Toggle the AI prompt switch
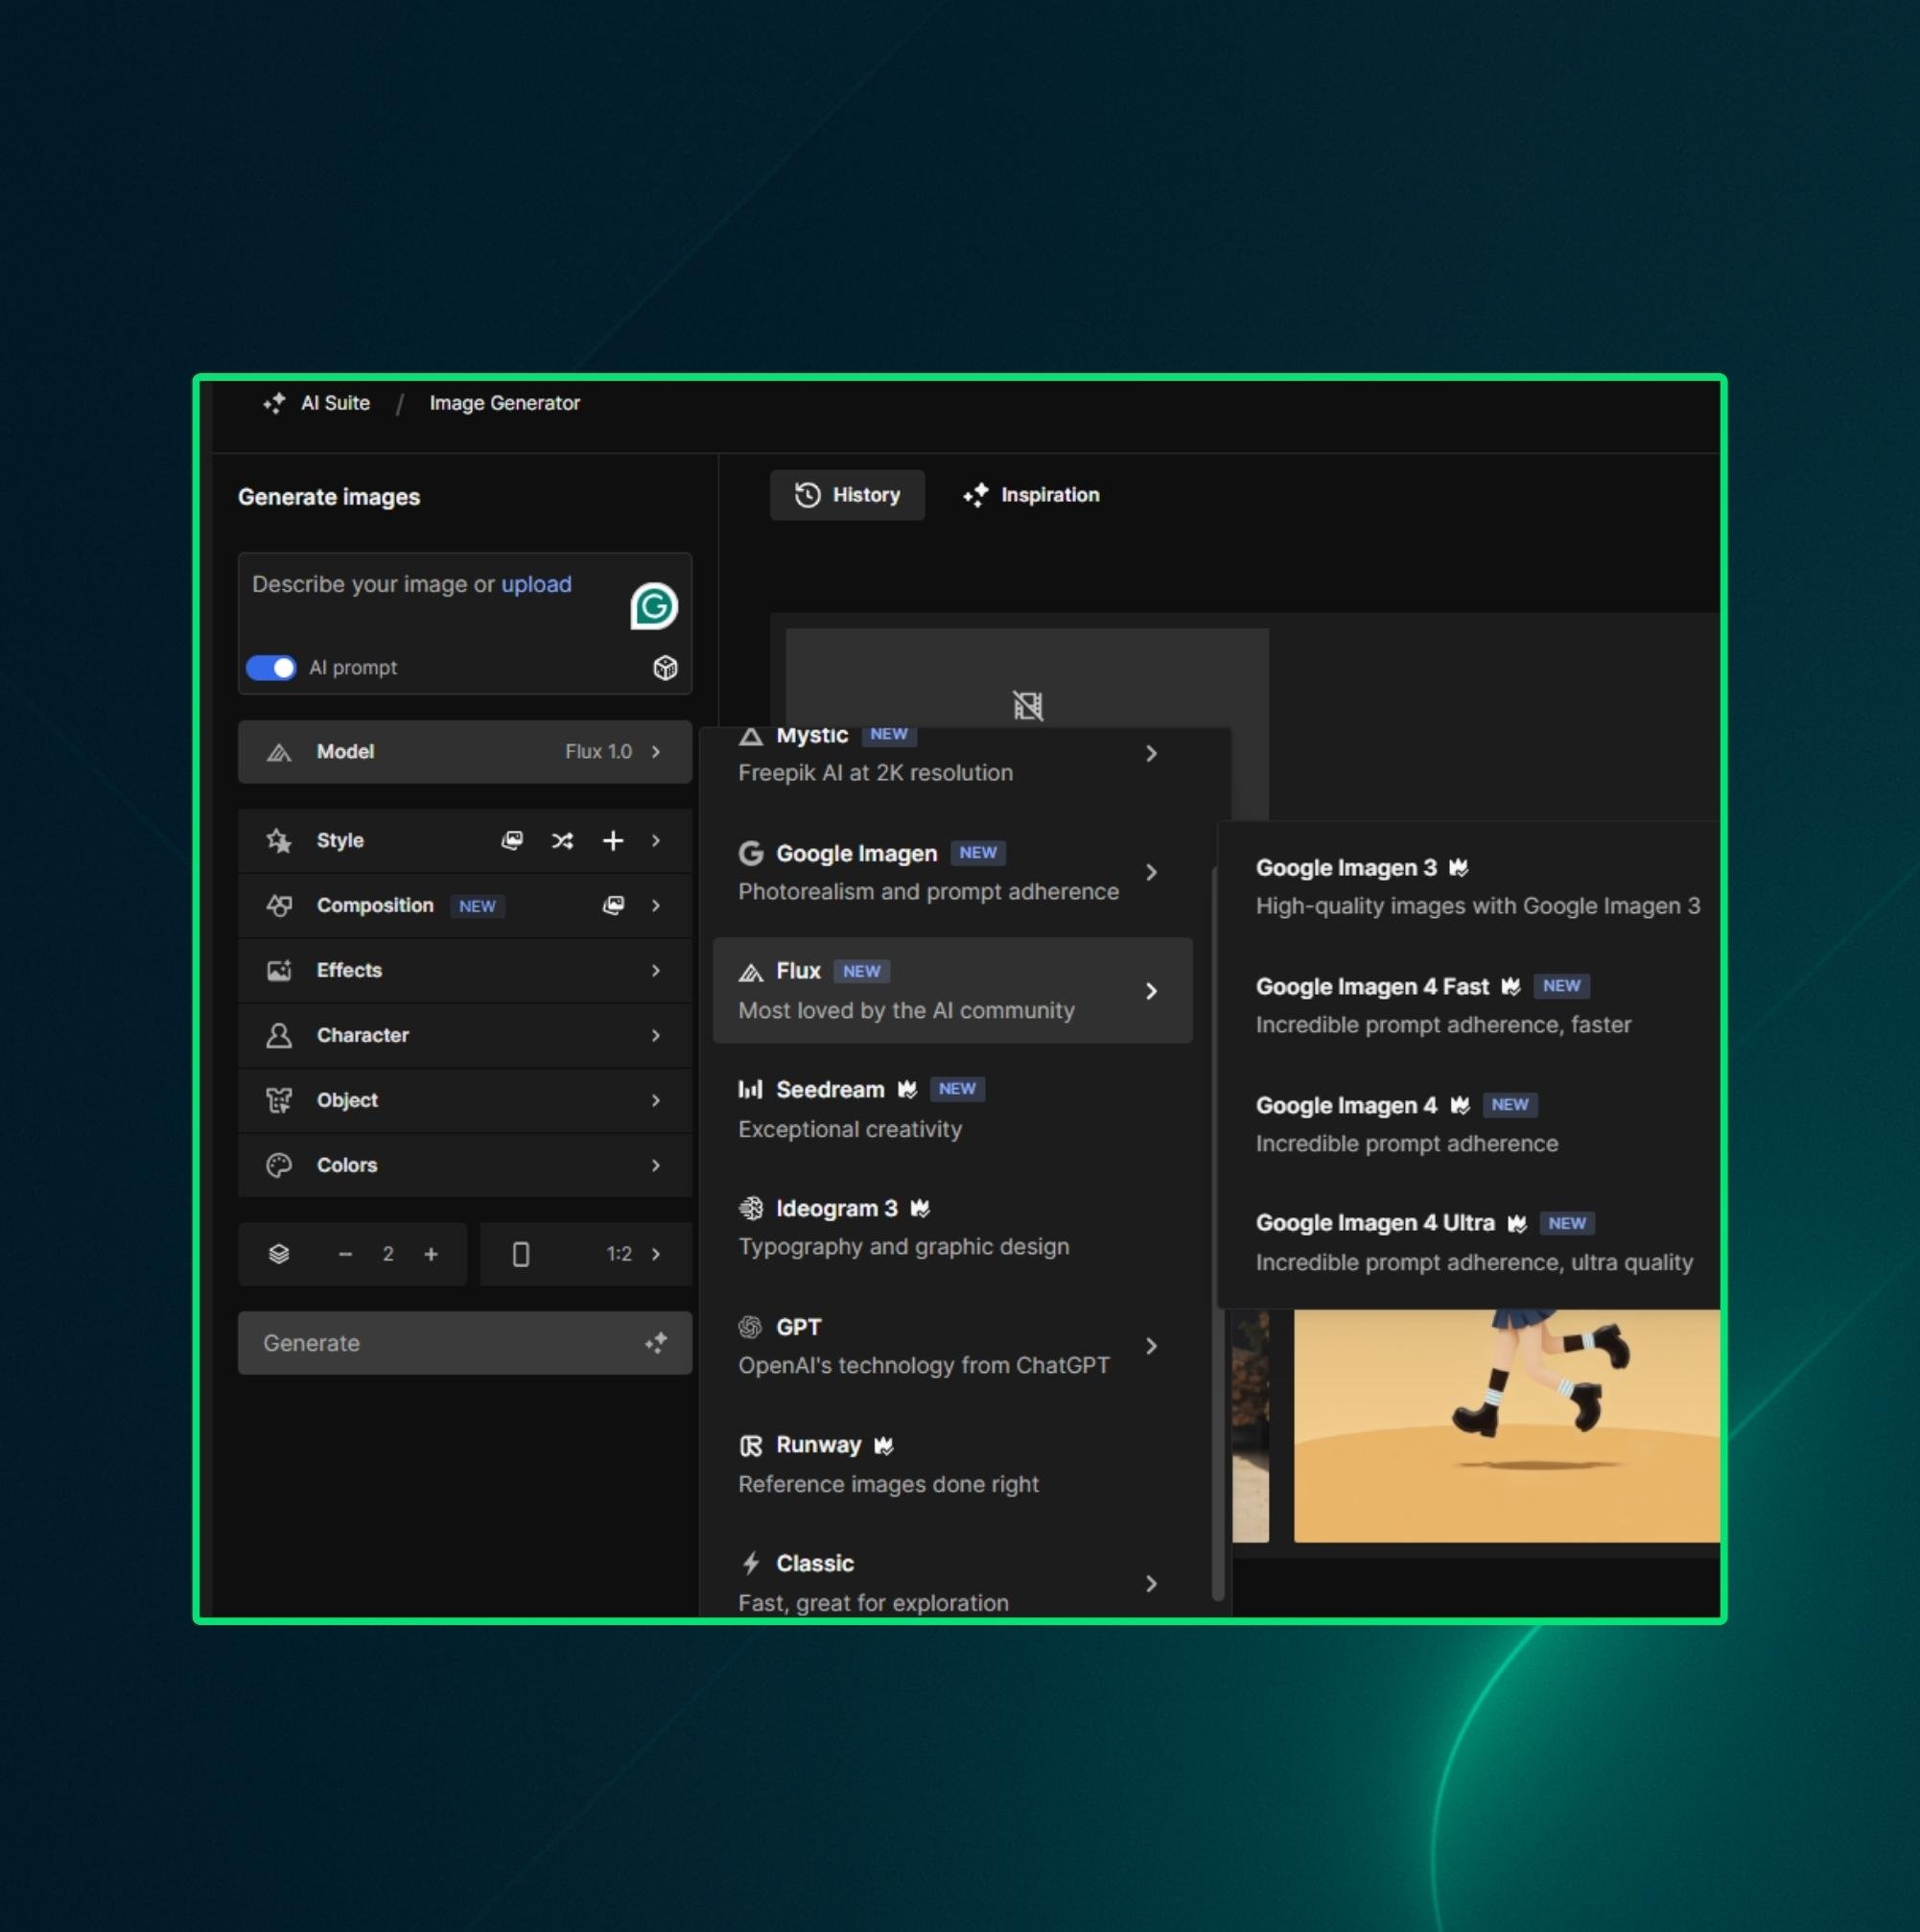The image size is (1920, 1932). (x=271, y=668)
